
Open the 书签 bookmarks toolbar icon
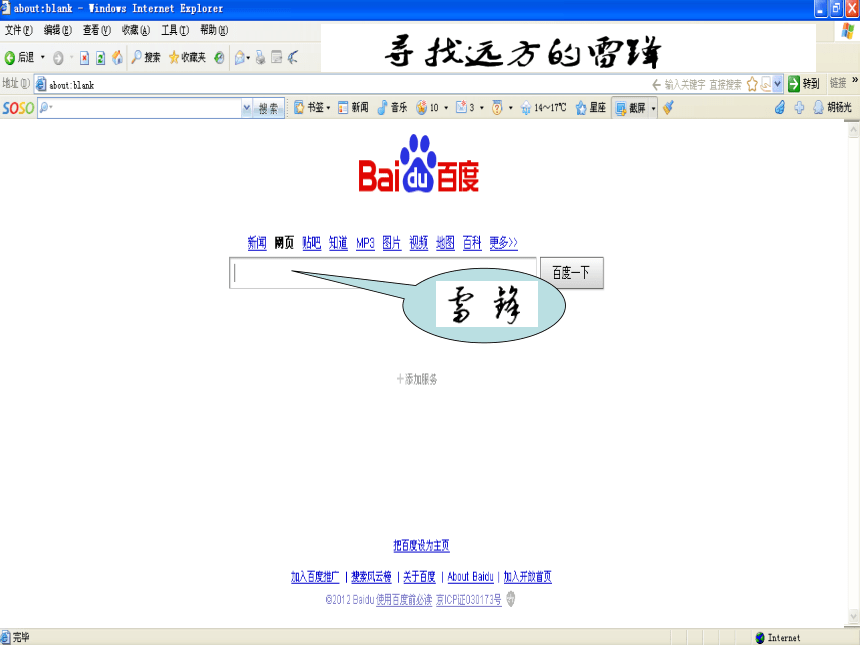(299, 108)
